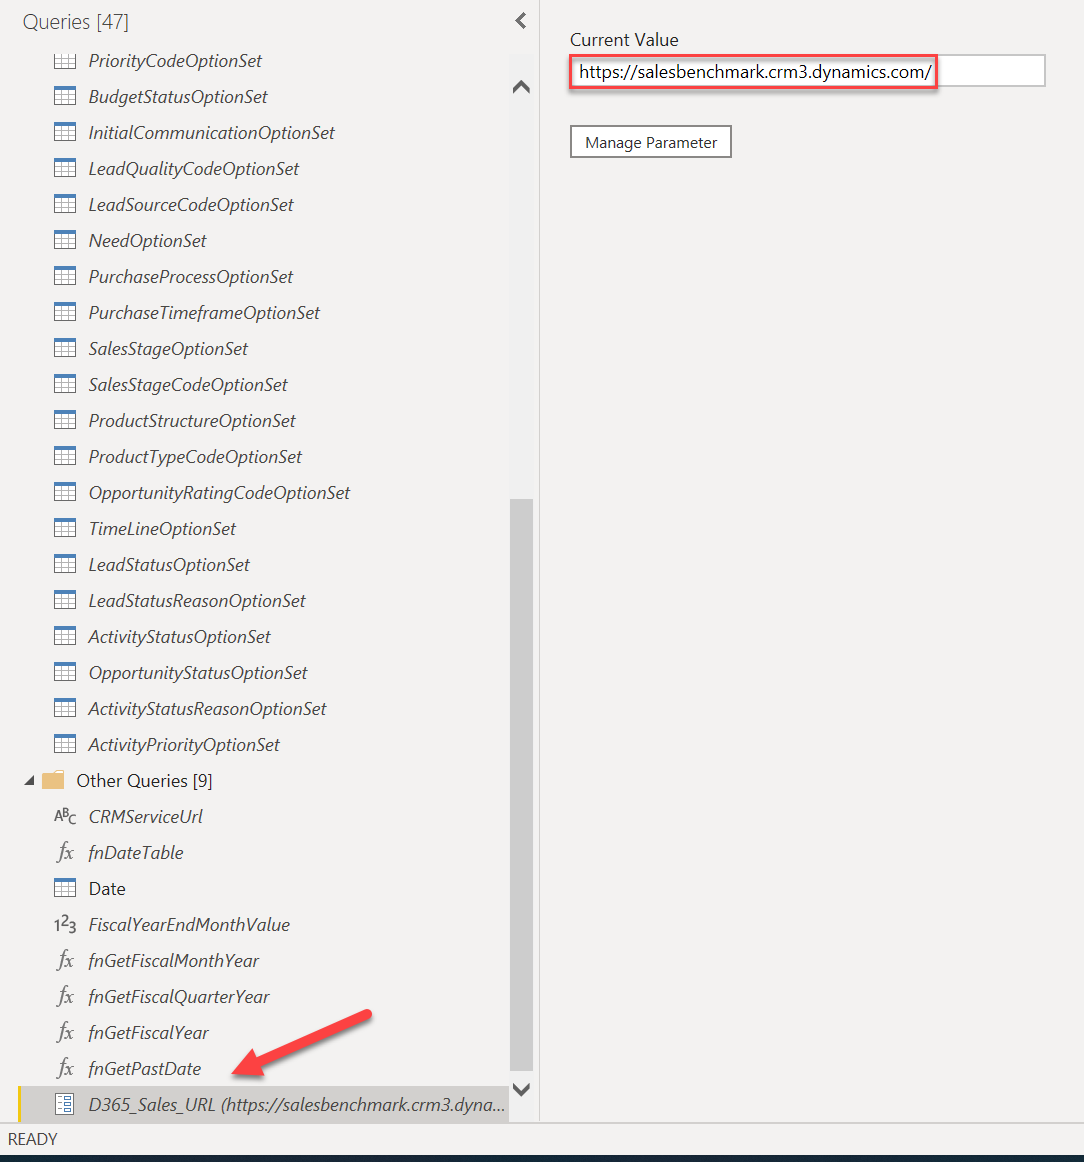
Task: Click the OpportunityRatingCodeOptionSet table icon
Action: (x=64, y=493)
